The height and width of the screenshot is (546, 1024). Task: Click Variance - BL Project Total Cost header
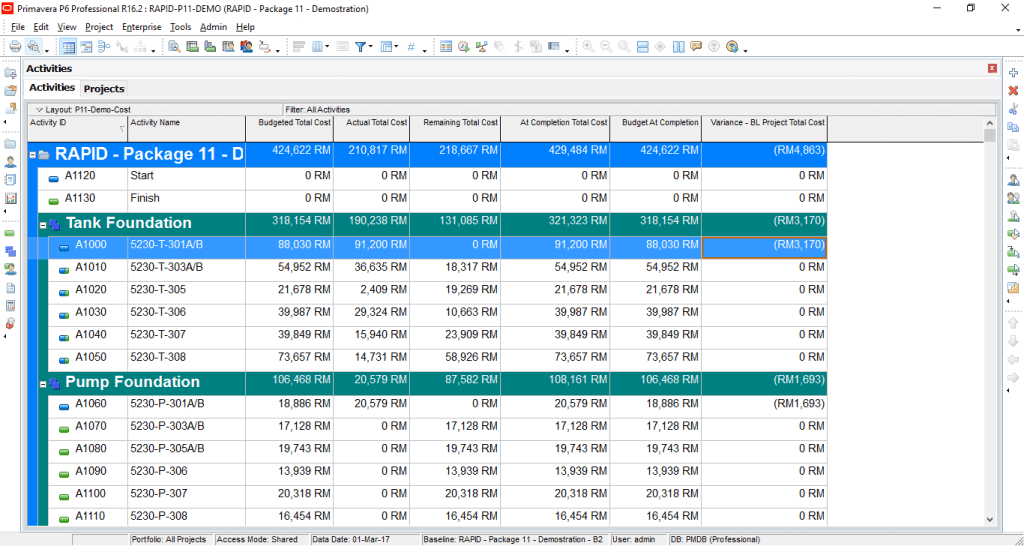pos(765,129)
